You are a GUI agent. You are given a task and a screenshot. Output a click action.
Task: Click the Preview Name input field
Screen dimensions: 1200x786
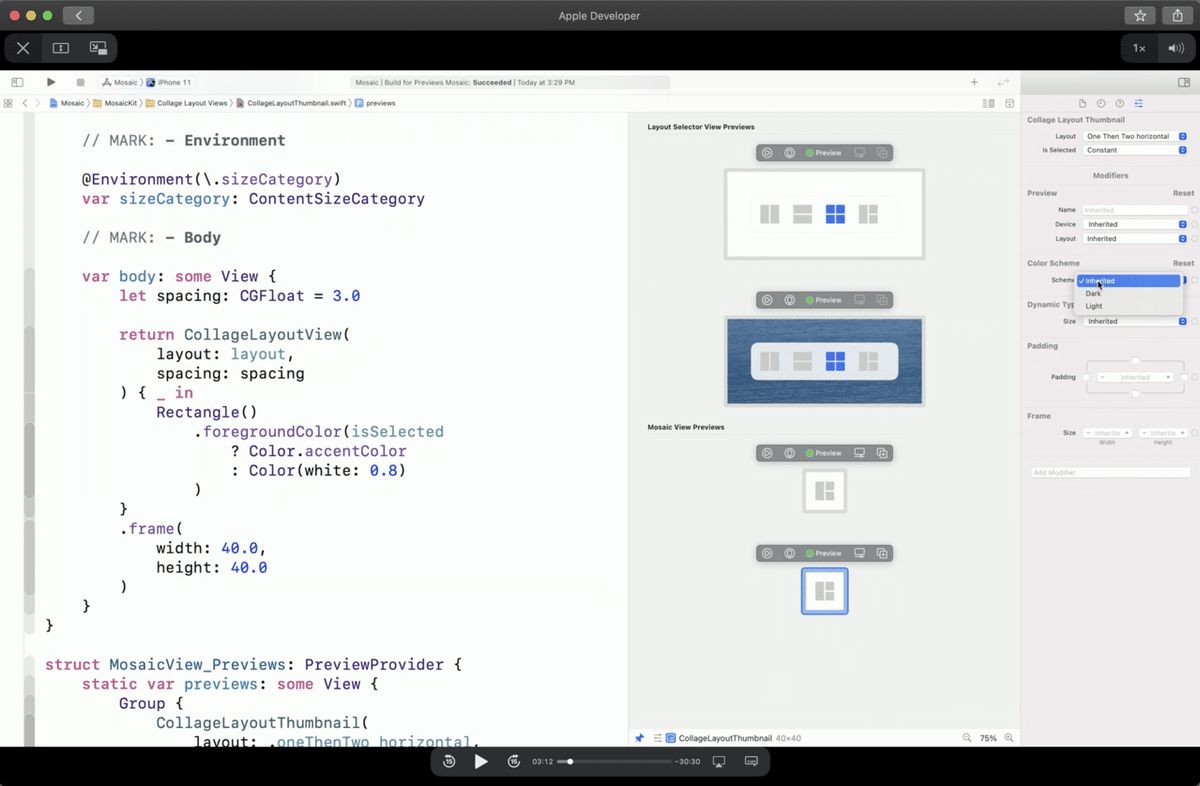pos(1135,210)
